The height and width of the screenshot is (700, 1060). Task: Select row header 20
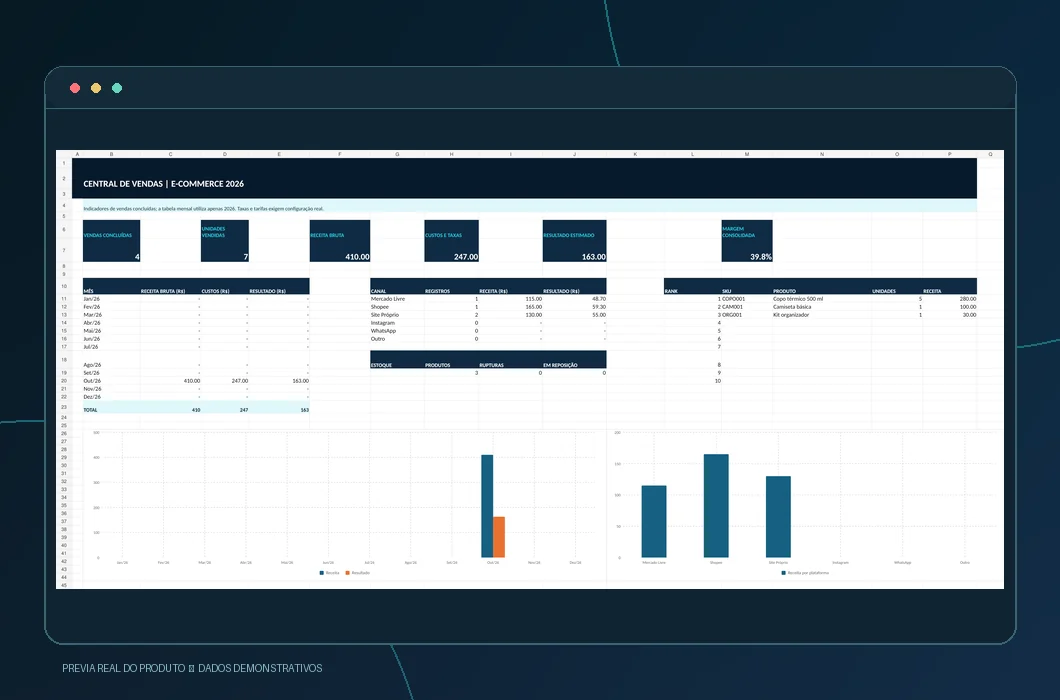[64, 381]
